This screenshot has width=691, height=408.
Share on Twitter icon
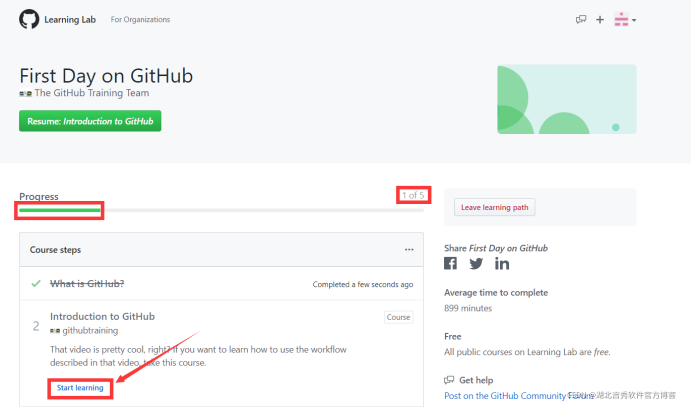coord(476,264)
